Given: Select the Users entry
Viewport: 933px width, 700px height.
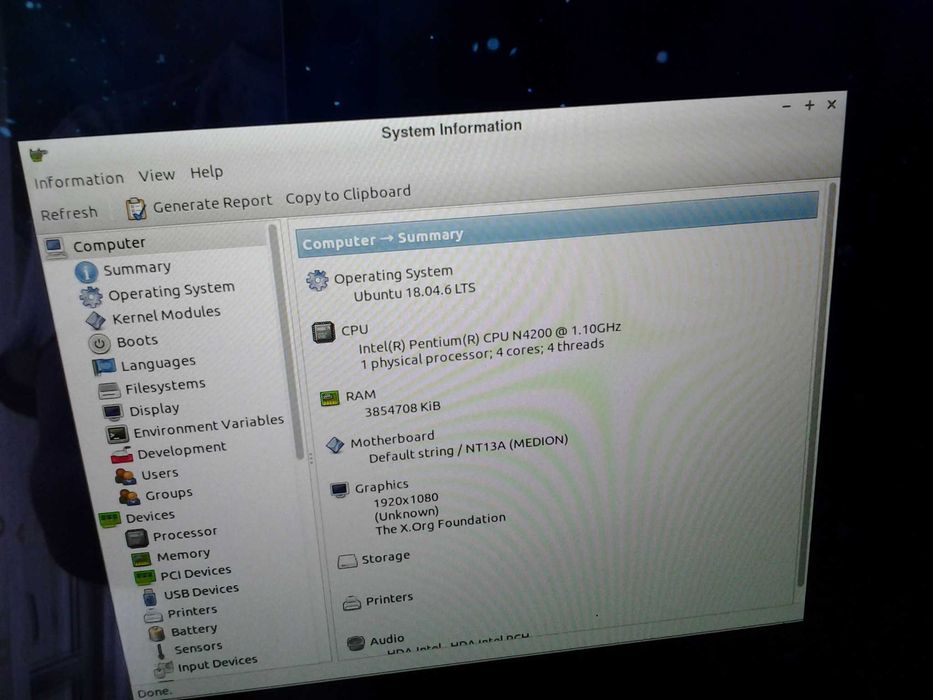Looking at the screenshot, I should (x=159, y=474).
